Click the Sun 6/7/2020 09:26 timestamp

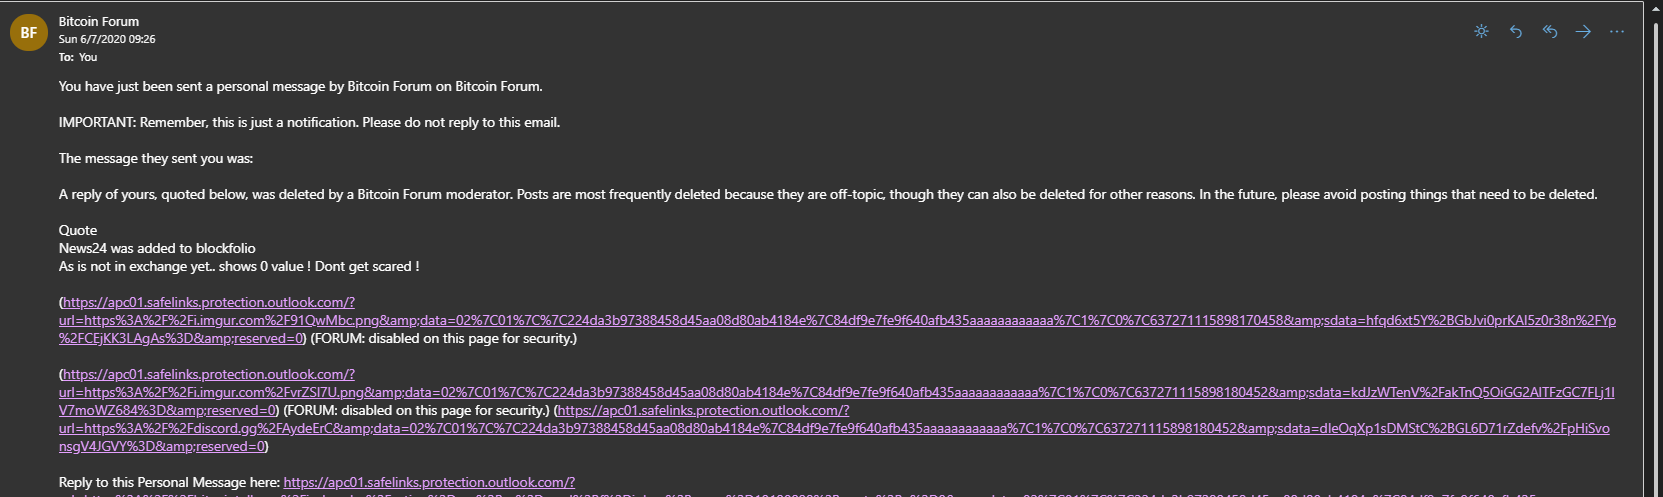click(107, 39)
